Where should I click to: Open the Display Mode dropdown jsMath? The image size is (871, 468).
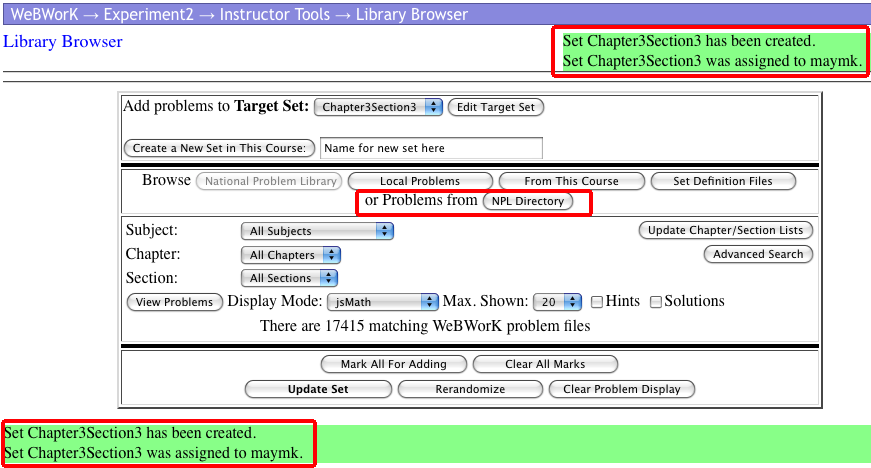[x=382, y=302]
